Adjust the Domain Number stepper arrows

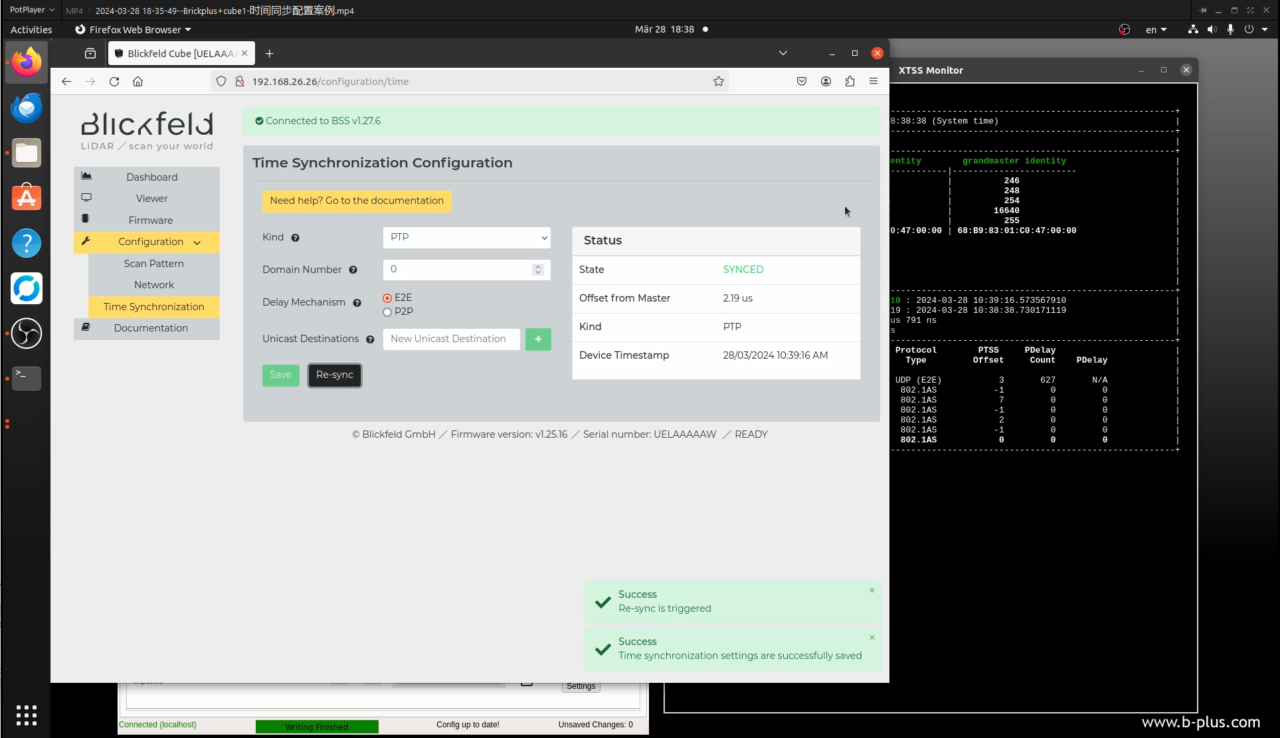(538, 270)
